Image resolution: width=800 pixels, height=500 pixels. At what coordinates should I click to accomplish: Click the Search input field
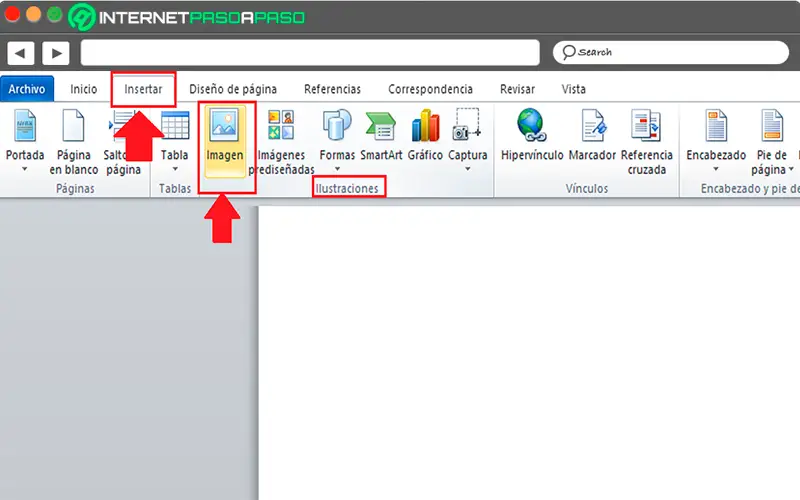pyautogui.click(x=671, y=53)
